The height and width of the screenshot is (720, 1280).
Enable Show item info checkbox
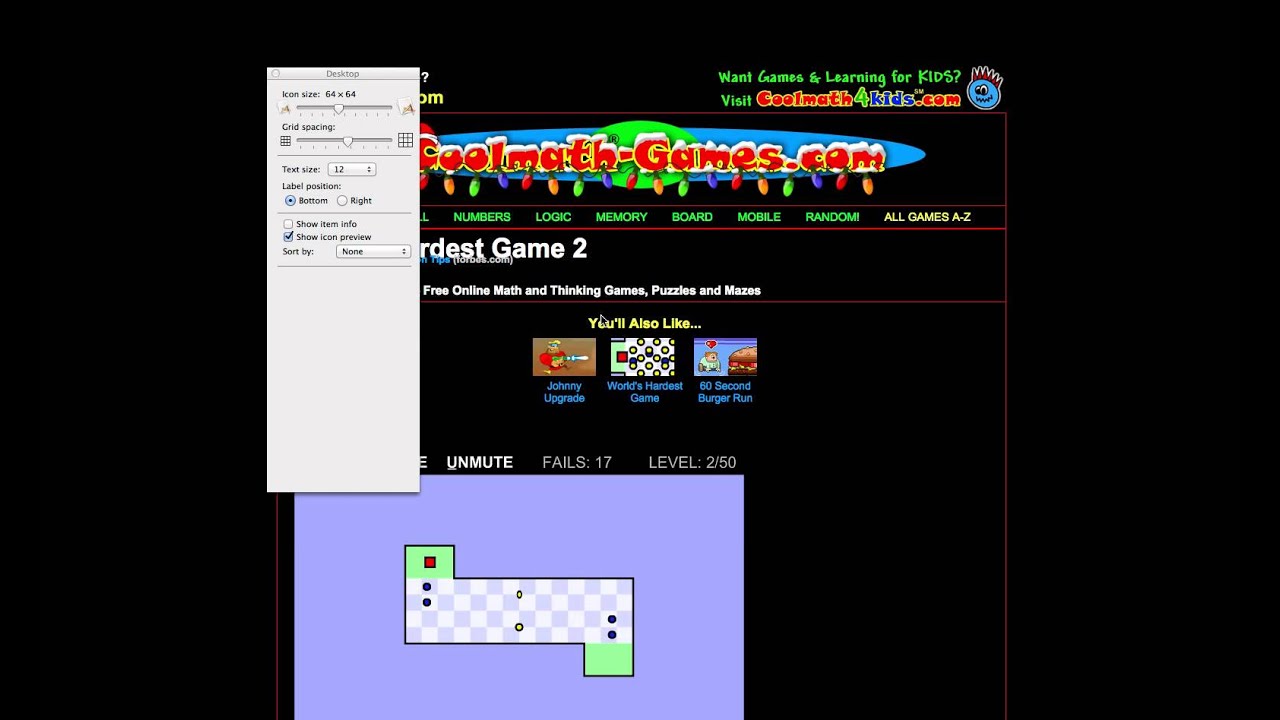(x=288, y=224)
